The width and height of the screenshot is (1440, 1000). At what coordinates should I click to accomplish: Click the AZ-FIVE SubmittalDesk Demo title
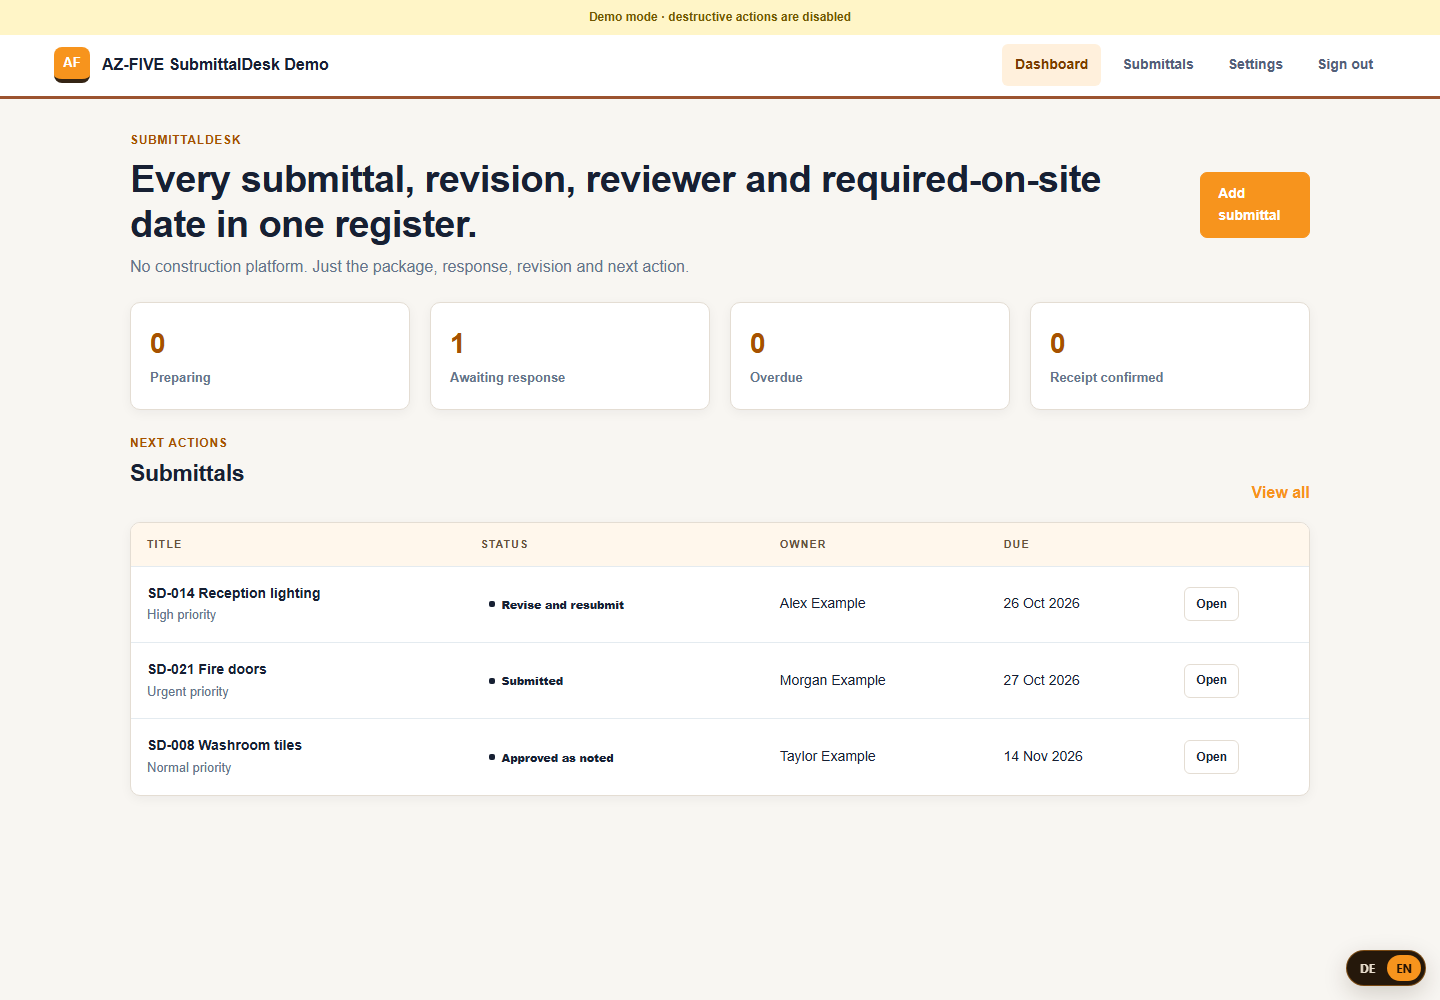click(x=215, y=64)
